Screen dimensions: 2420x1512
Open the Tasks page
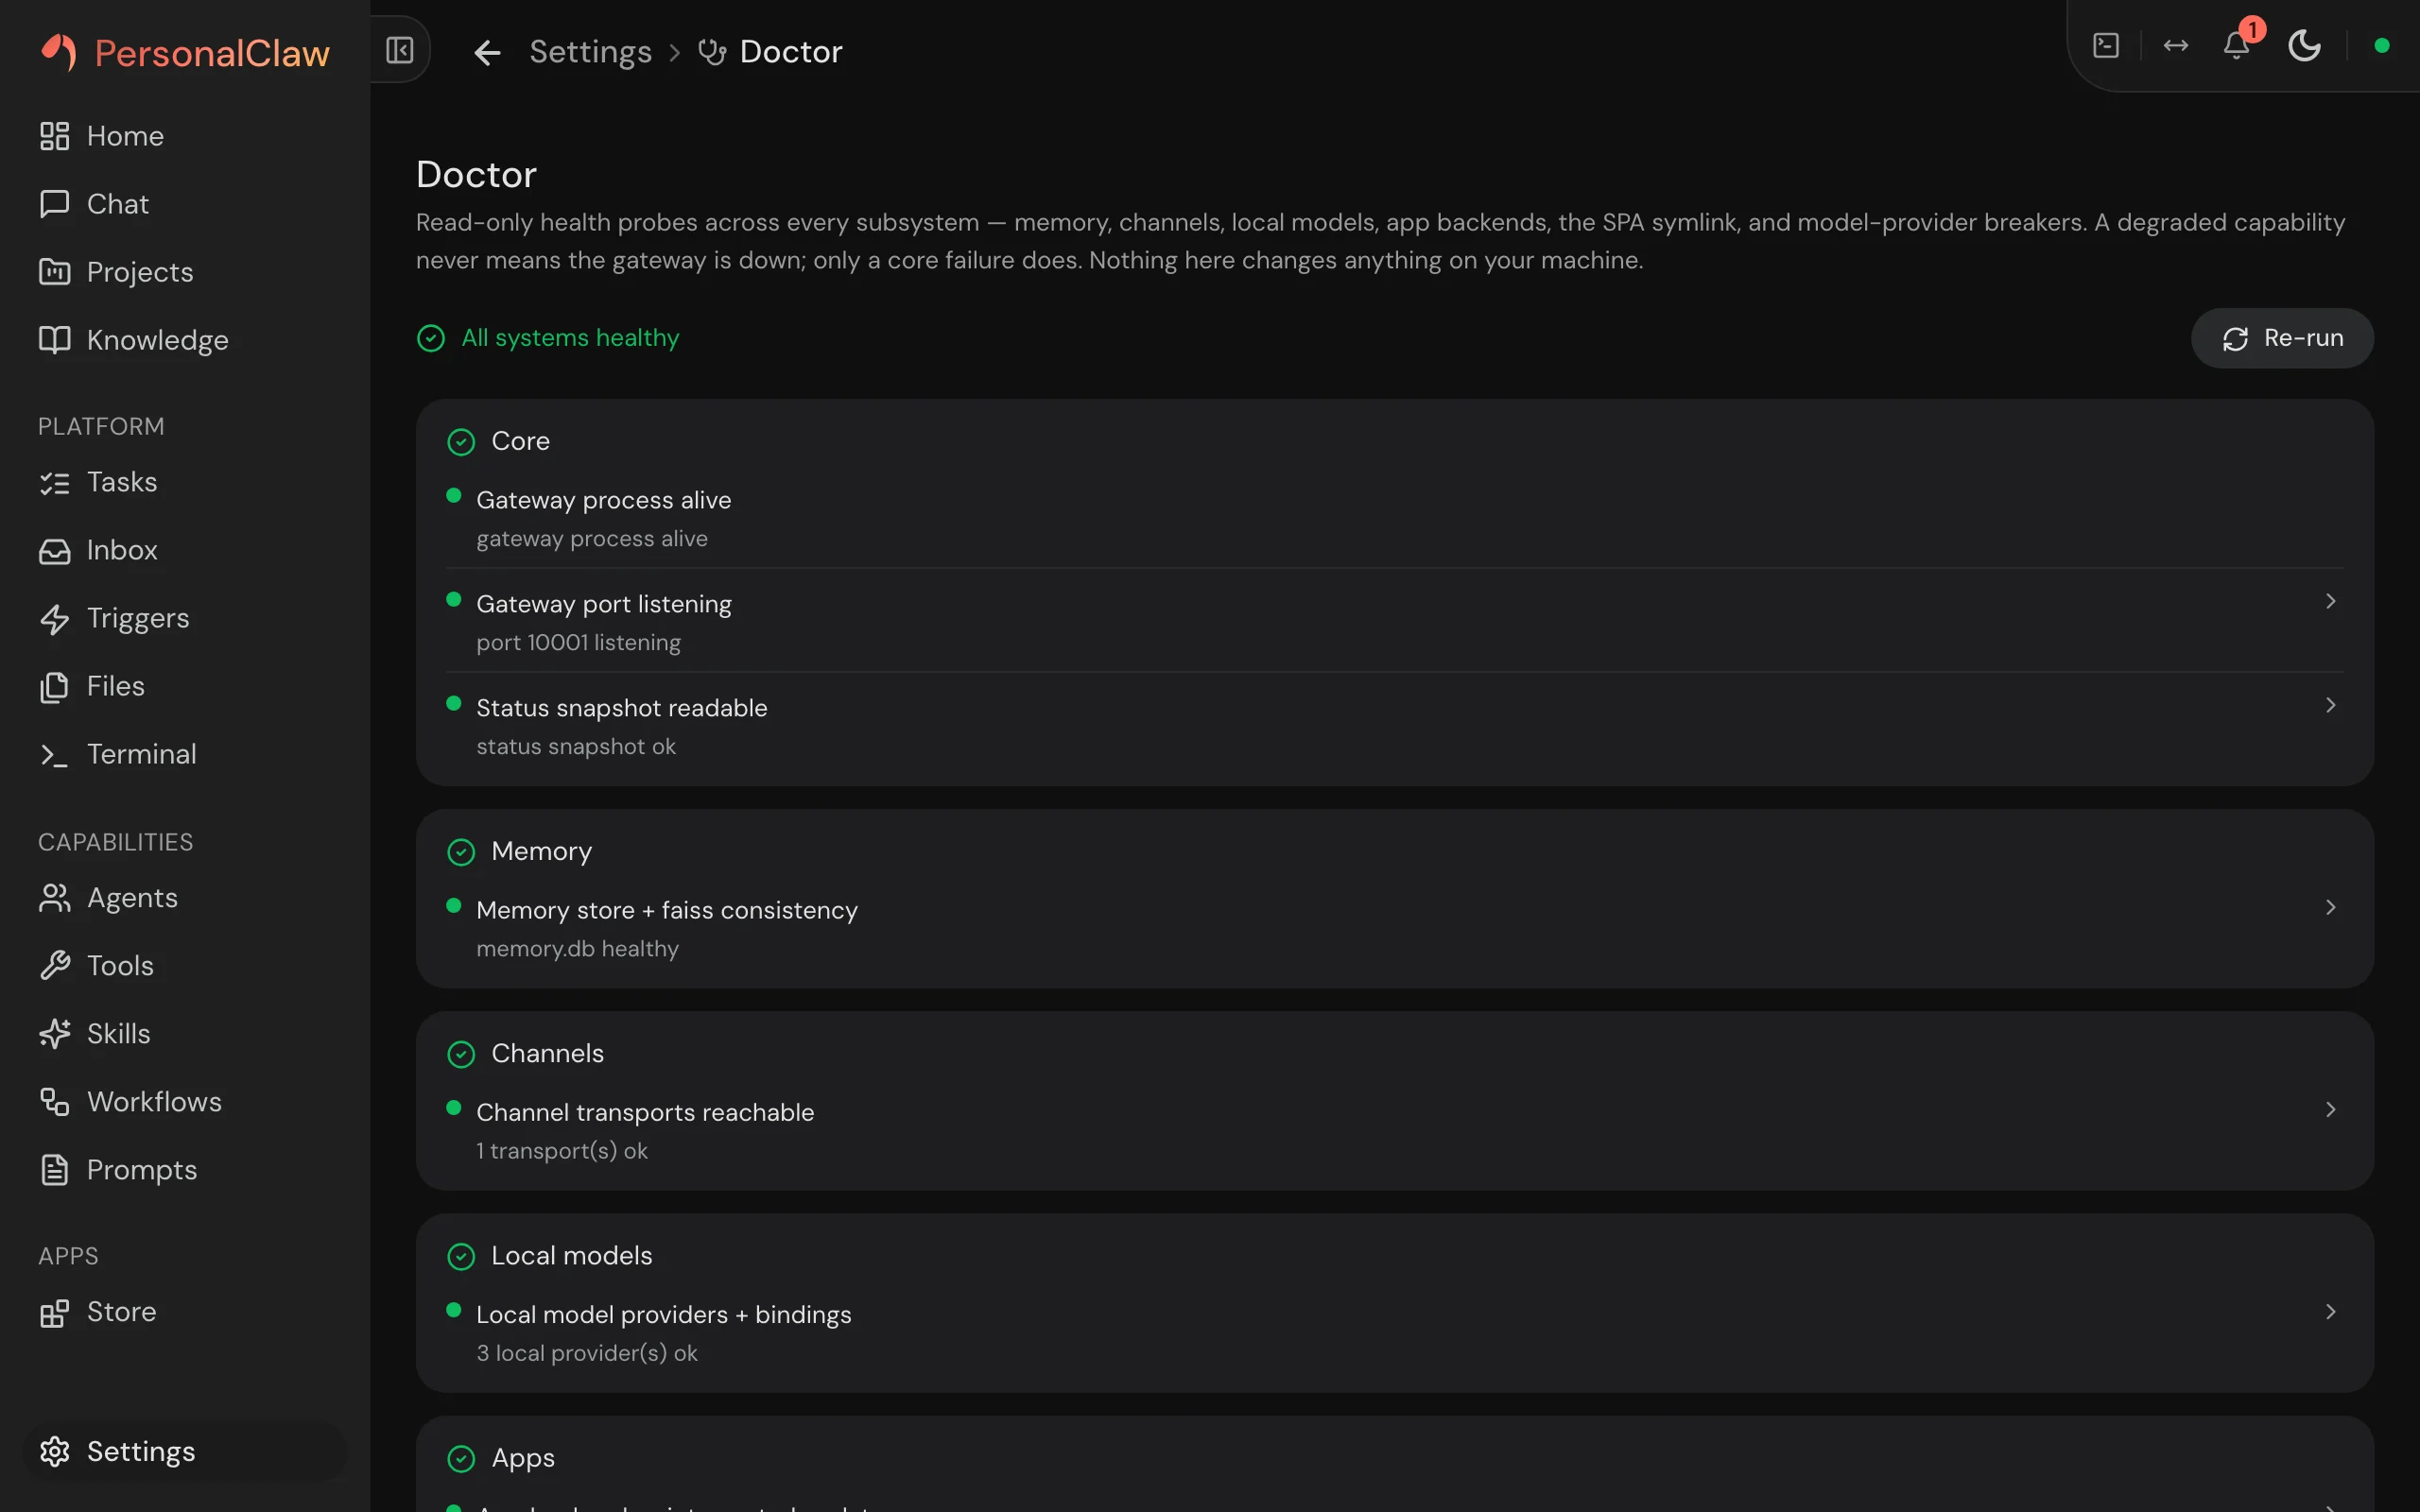pos(185,483)
